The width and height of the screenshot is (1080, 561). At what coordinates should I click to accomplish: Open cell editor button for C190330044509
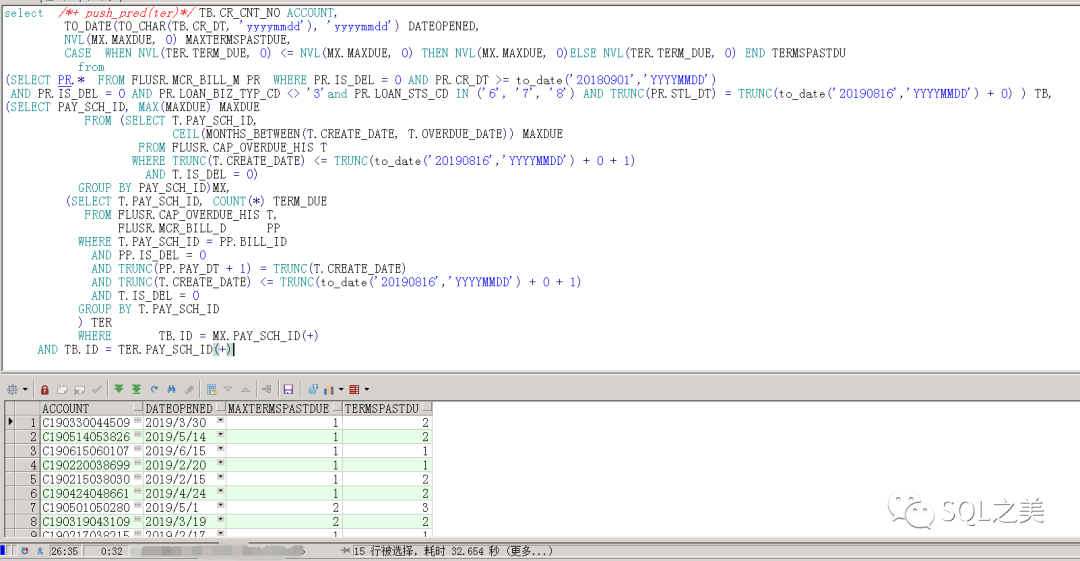138,421
